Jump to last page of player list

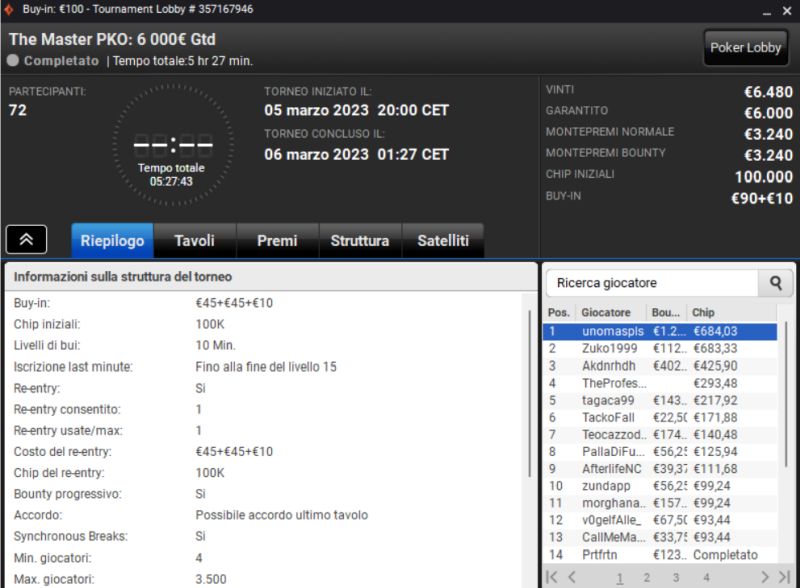tap(784, 577)
